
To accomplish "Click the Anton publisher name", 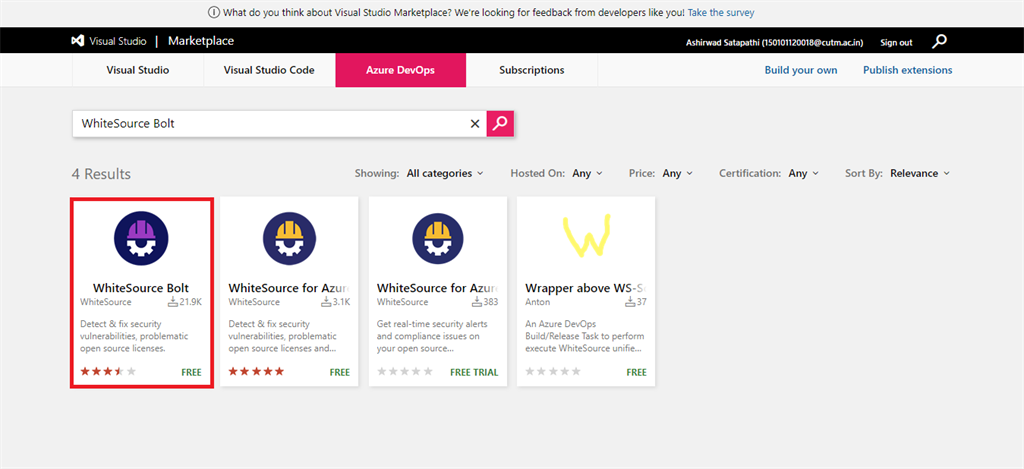I will tap(537, 302).
